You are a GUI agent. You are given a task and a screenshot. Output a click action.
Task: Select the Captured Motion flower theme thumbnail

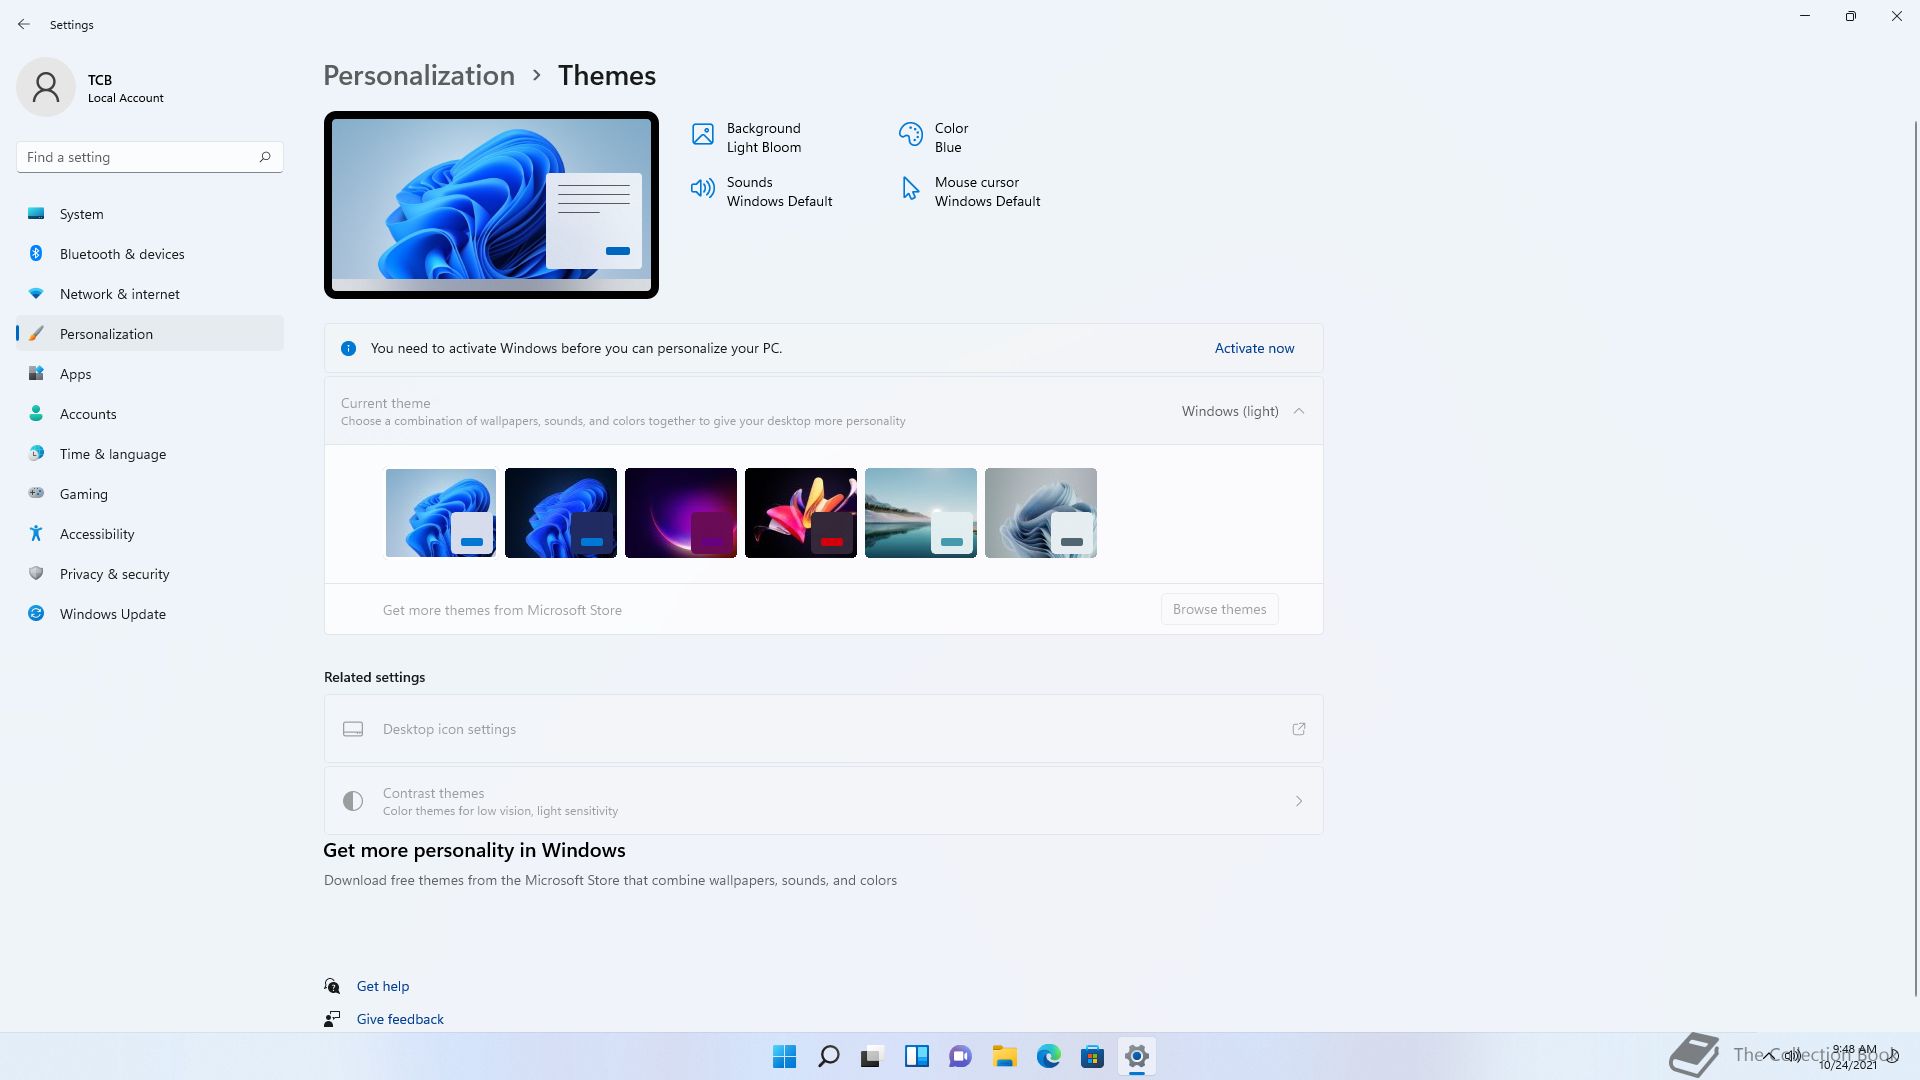point(801,513)
